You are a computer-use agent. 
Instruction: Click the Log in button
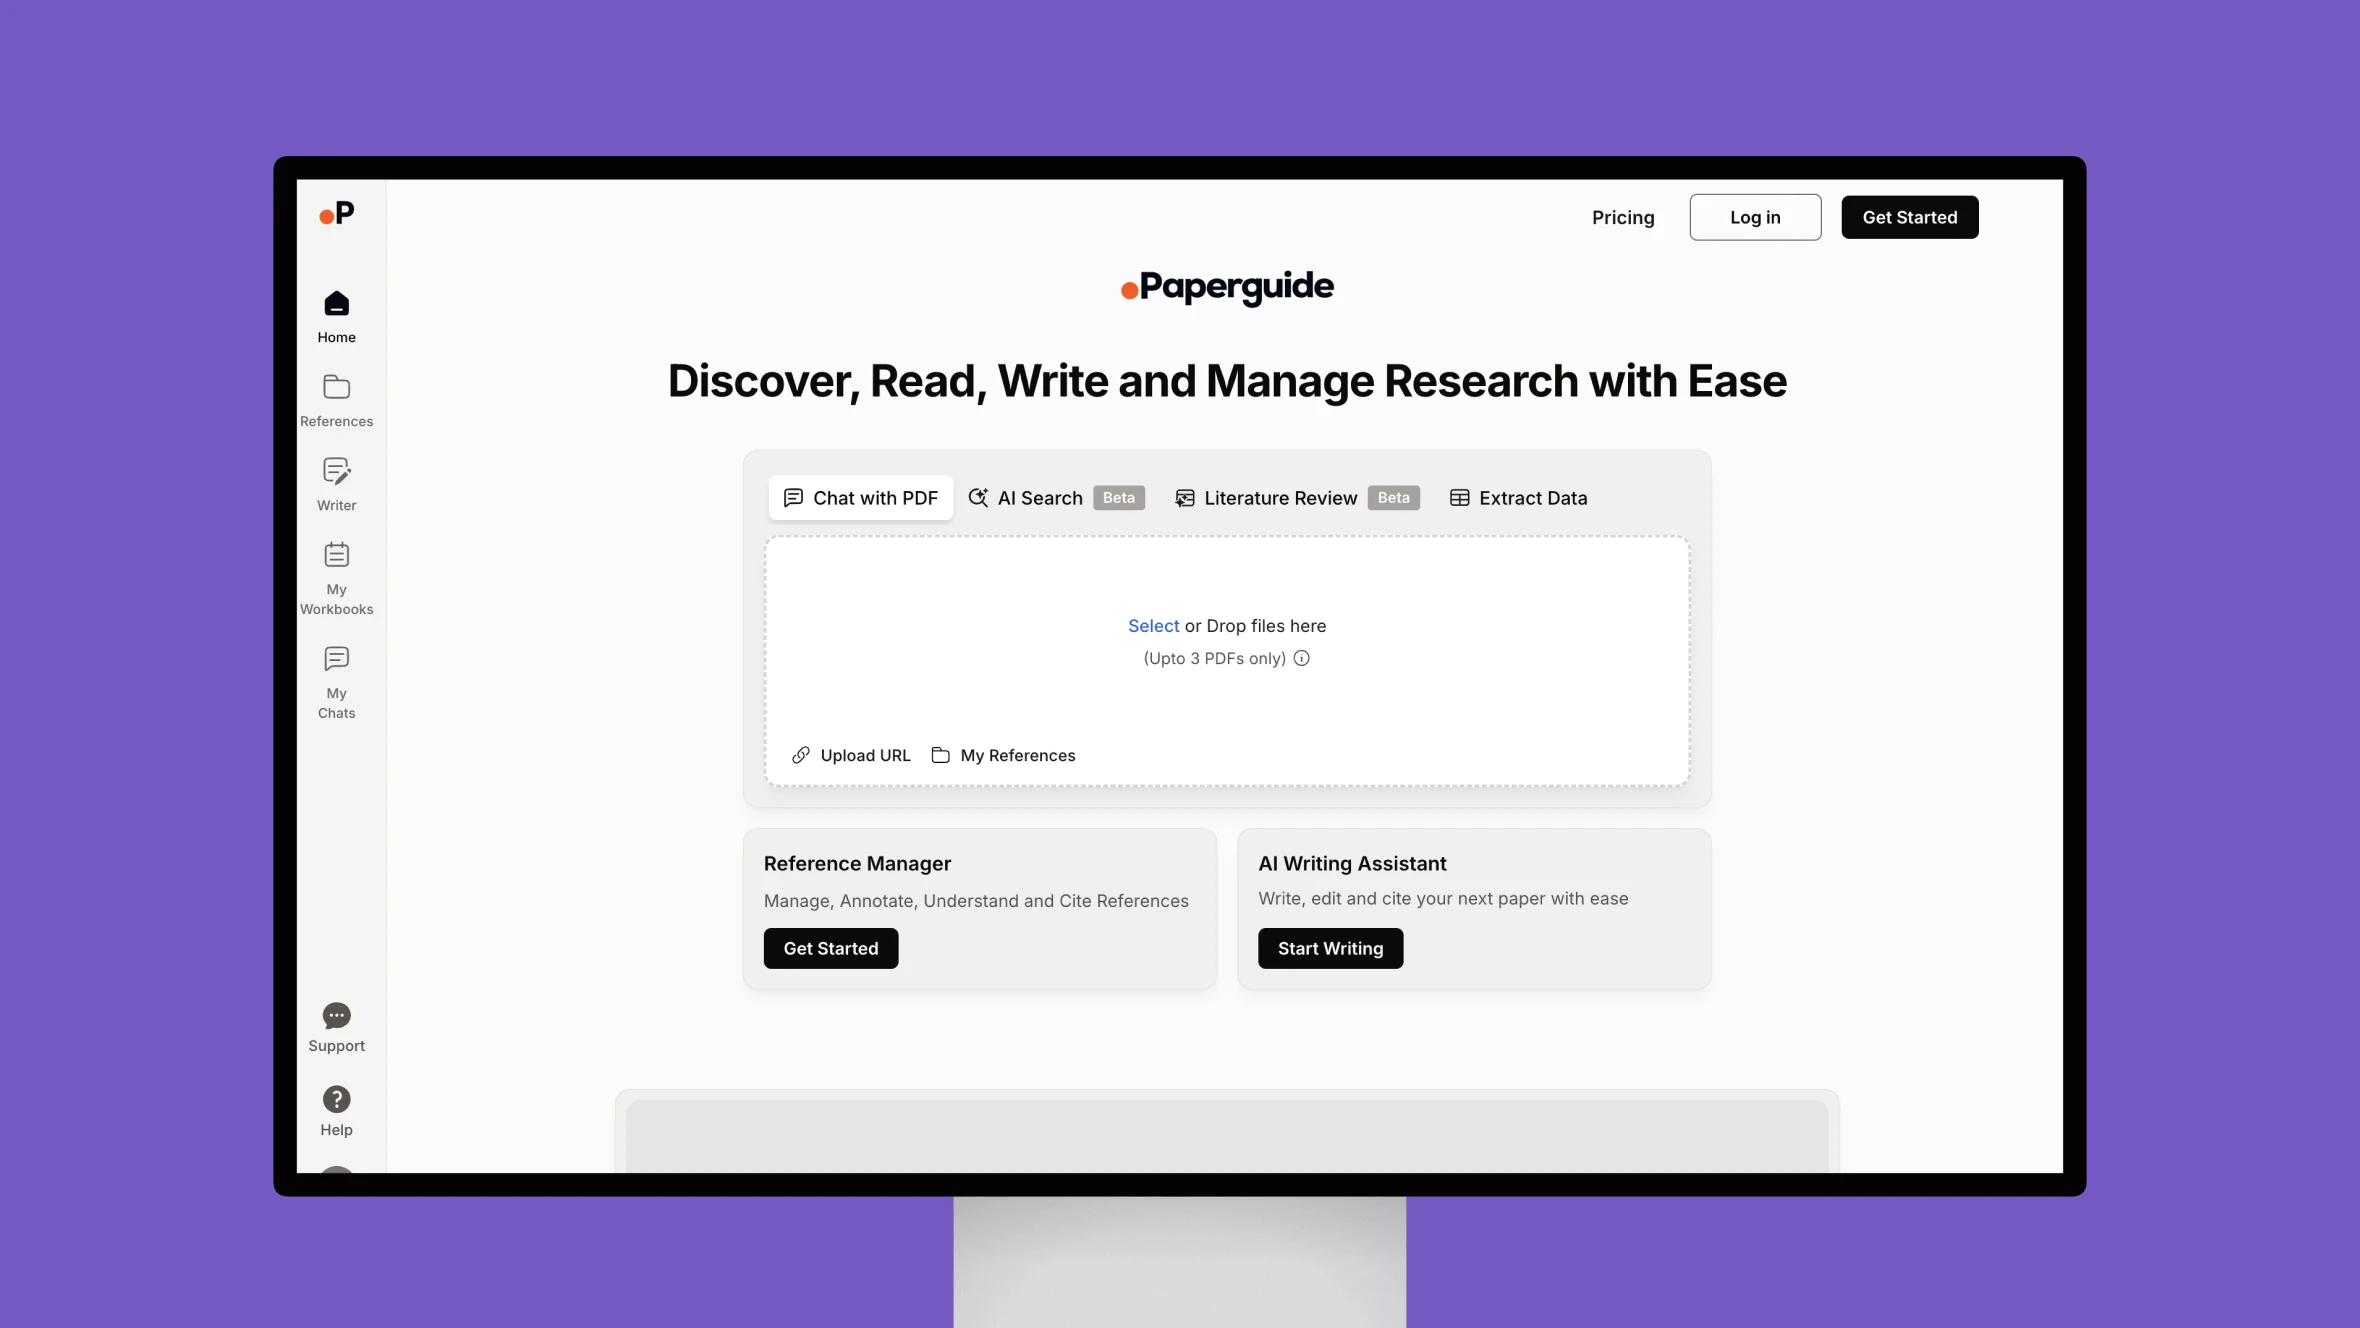[1755, 217]
